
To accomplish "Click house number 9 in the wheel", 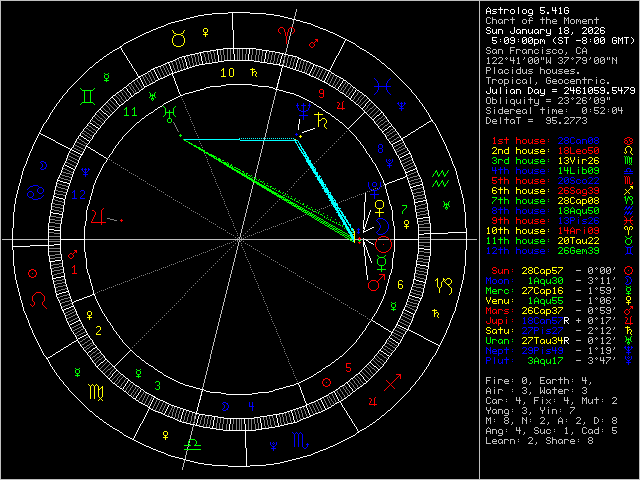I will click(322, 94).
